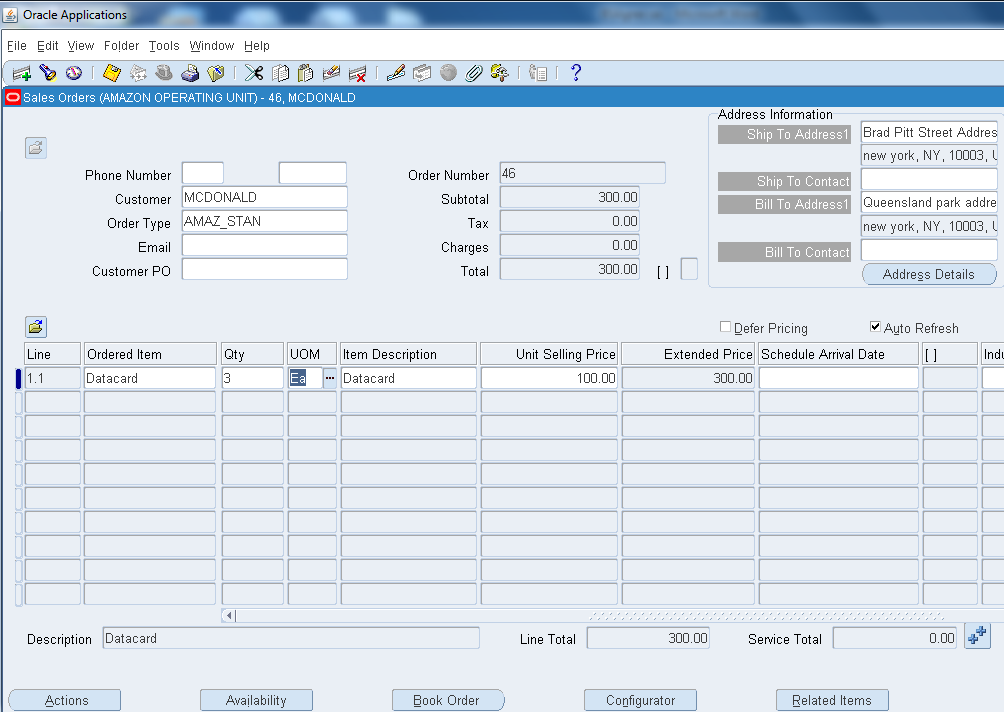Image resolution: width=1004 pixels, height=712 pixels.
Task: Click the Order Type field AMAZ_STAN
Action: point(264,221)
